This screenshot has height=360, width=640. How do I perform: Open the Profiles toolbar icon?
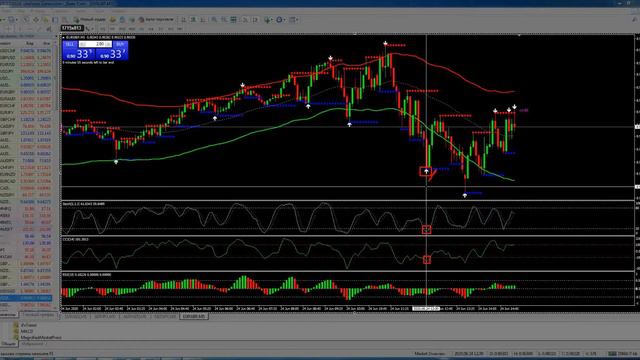(x=13, y=20)
